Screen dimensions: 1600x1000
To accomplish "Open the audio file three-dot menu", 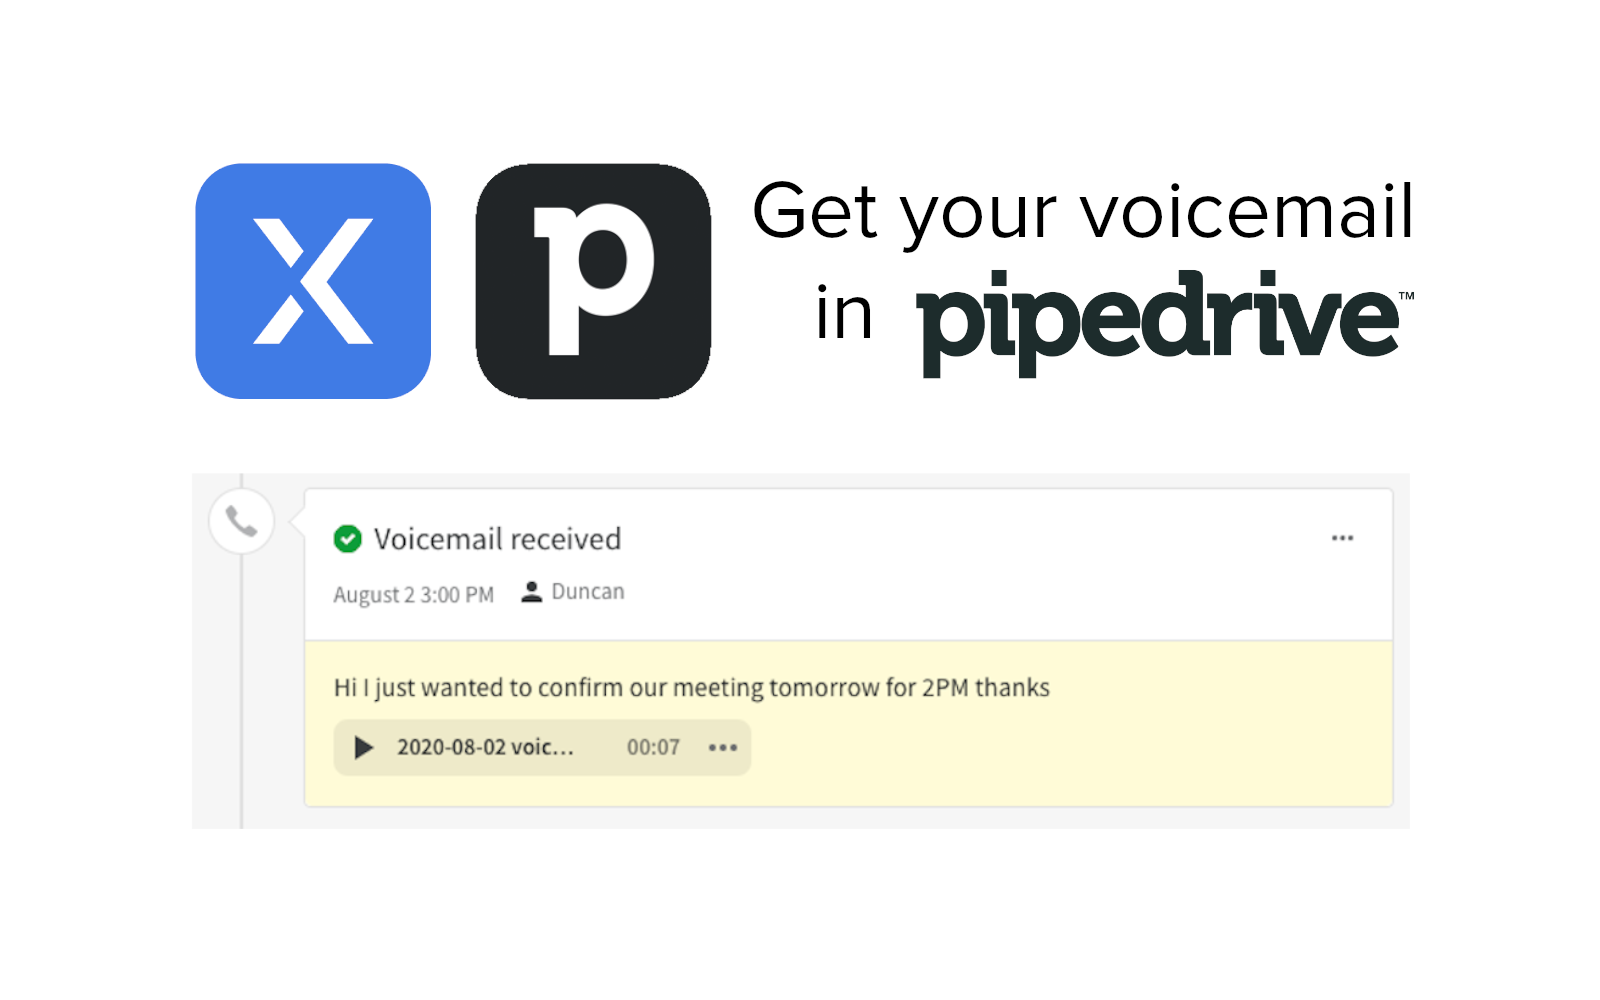I will [723, 747].
